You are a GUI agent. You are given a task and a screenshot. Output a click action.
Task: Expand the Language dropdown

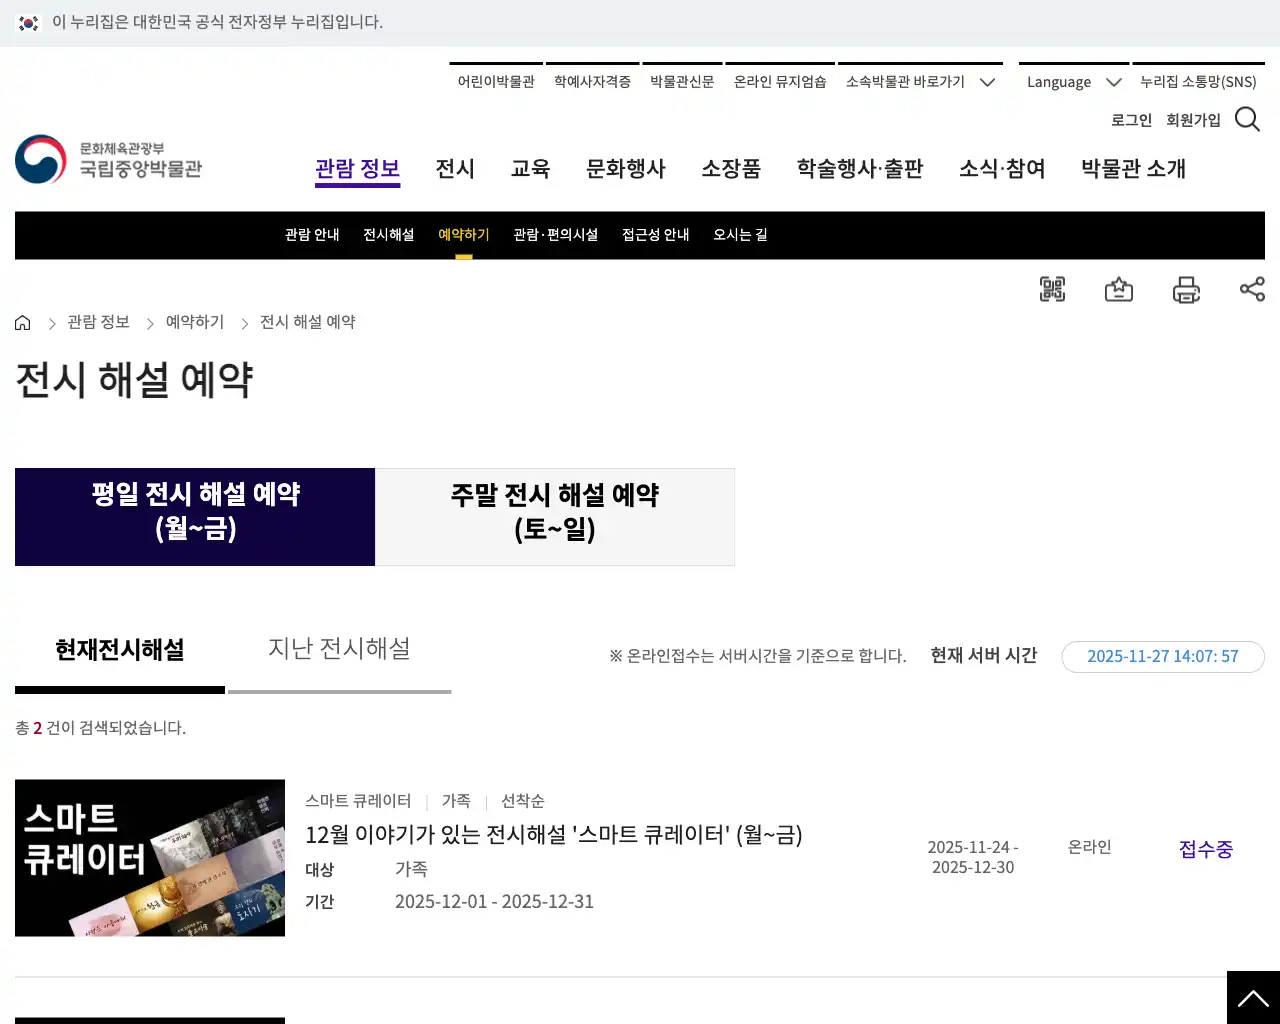[x=1074, y=82]
